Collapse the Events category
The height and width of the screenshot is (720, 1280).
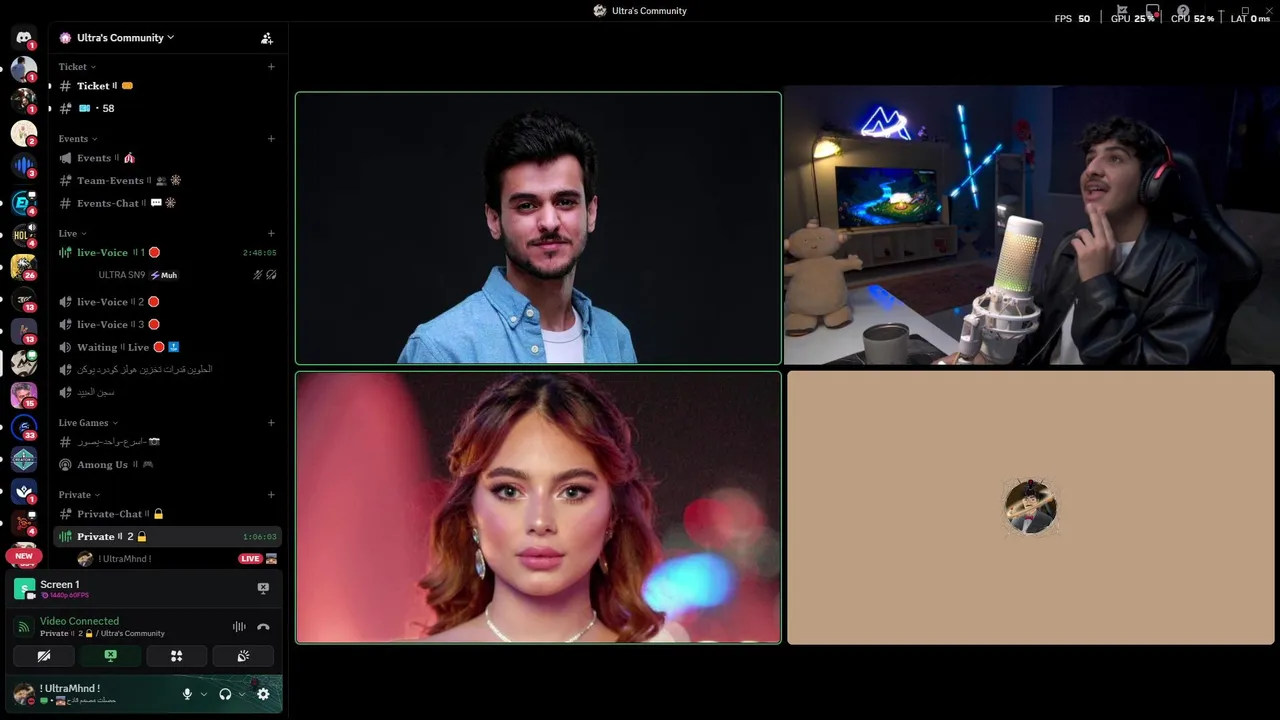[x=78, y=139]
